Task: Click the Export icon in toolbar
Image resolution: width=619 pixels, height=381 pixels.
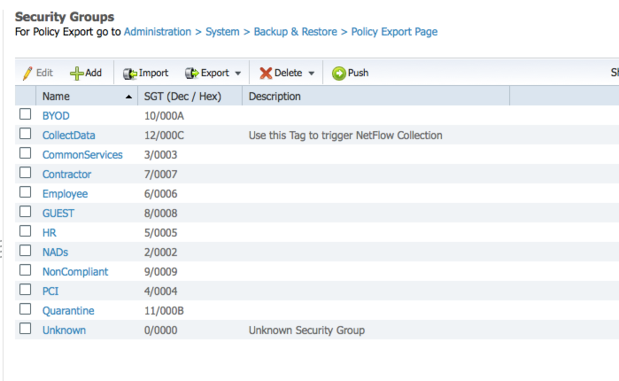Action: (x=192, y=73)
